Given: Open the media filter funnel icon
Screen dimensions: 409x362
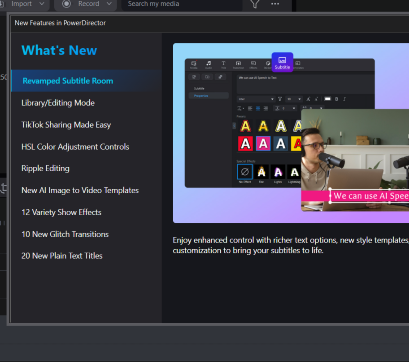Looking at the screenshot, I should 255,4.
